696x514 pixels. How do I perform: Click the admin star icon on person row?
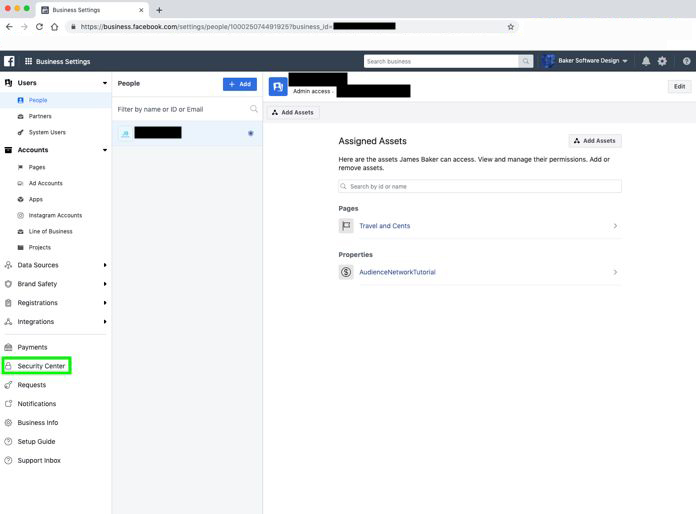coord(251,133)
